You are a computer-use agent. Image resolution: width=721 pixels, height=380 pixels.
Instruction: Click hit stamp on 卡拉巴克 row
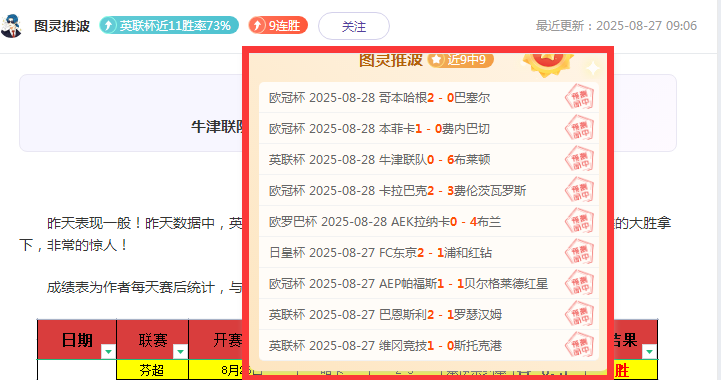[579, 190]
